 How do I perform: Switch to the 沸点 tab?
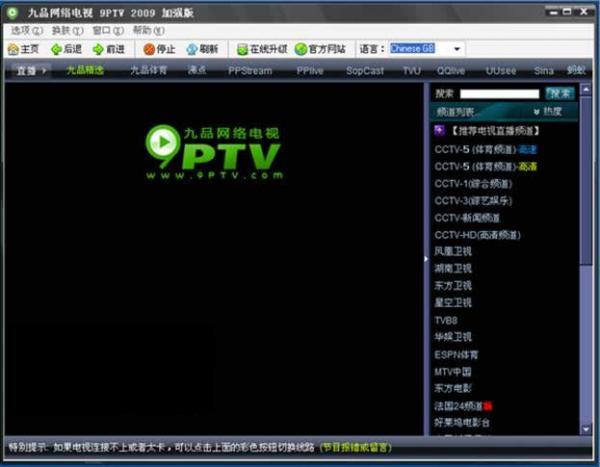pos(197,70)
